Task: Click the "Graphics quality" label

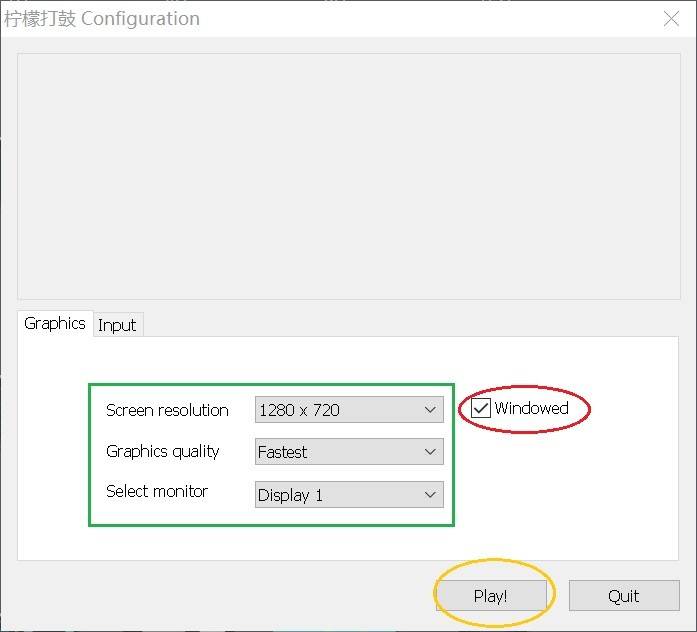Action: pyautogui.click(x=163, y=452)
